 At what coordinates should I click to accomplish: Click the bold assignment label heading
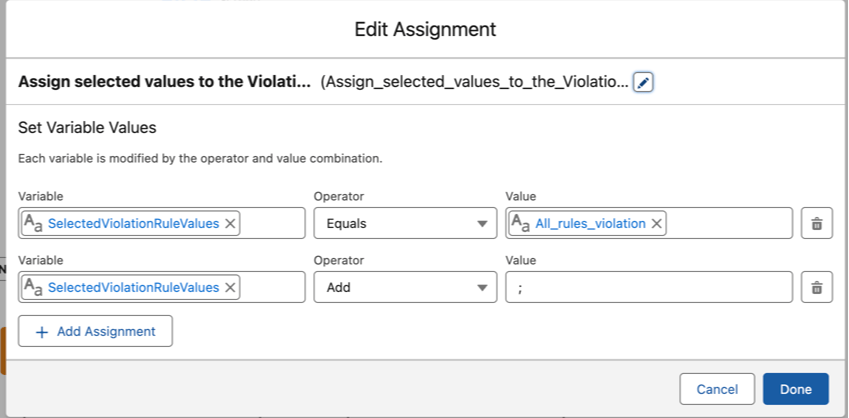point(164,82)
